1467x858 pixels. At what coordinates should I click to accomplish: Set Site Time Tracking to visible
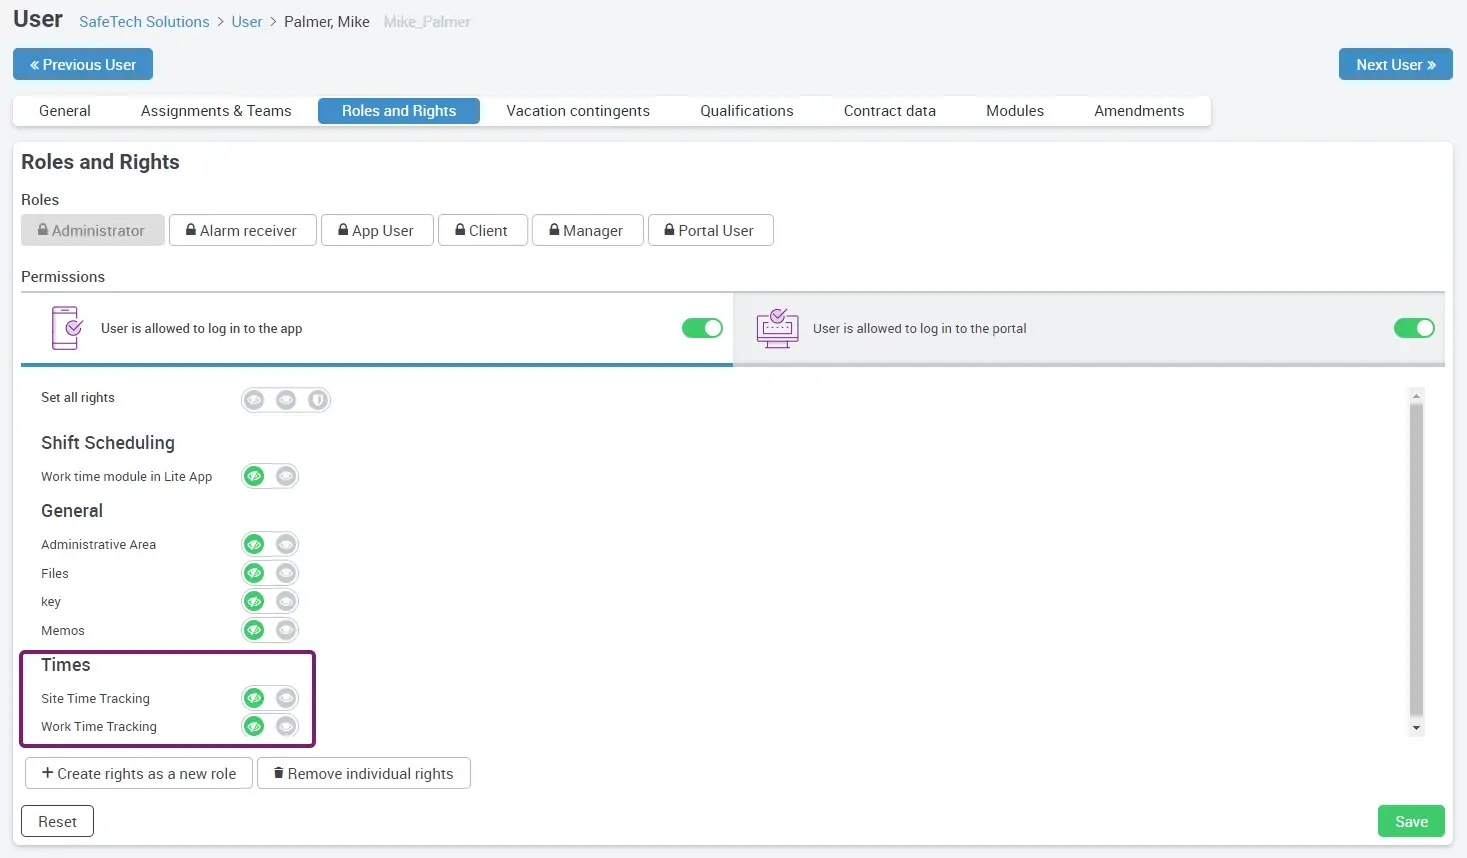286,698
